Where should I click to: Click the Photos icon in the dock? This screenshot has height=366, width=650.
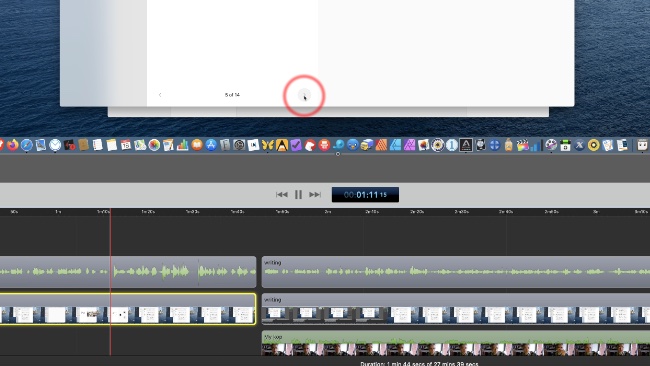[x=154, y=145]
